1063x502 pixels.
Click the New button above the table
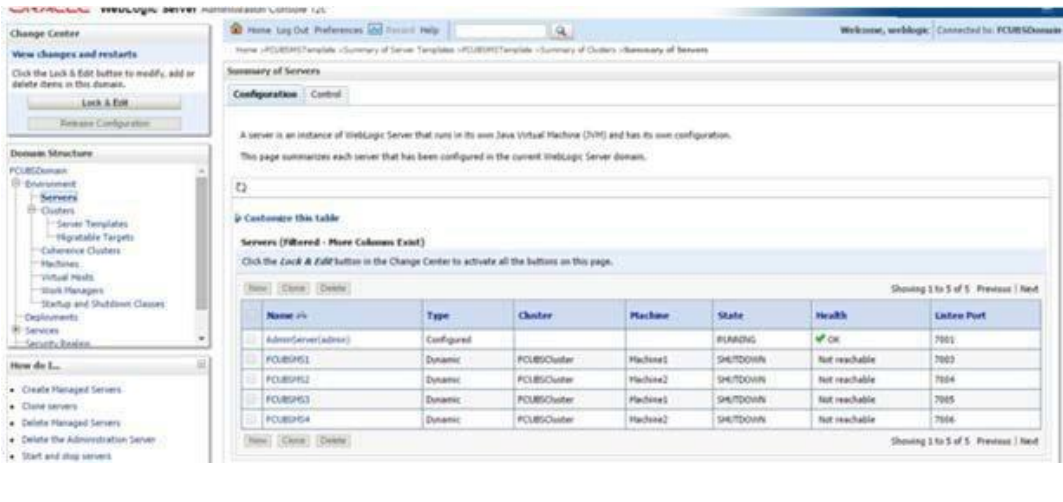pyautogui.click(x=257, y=289)
